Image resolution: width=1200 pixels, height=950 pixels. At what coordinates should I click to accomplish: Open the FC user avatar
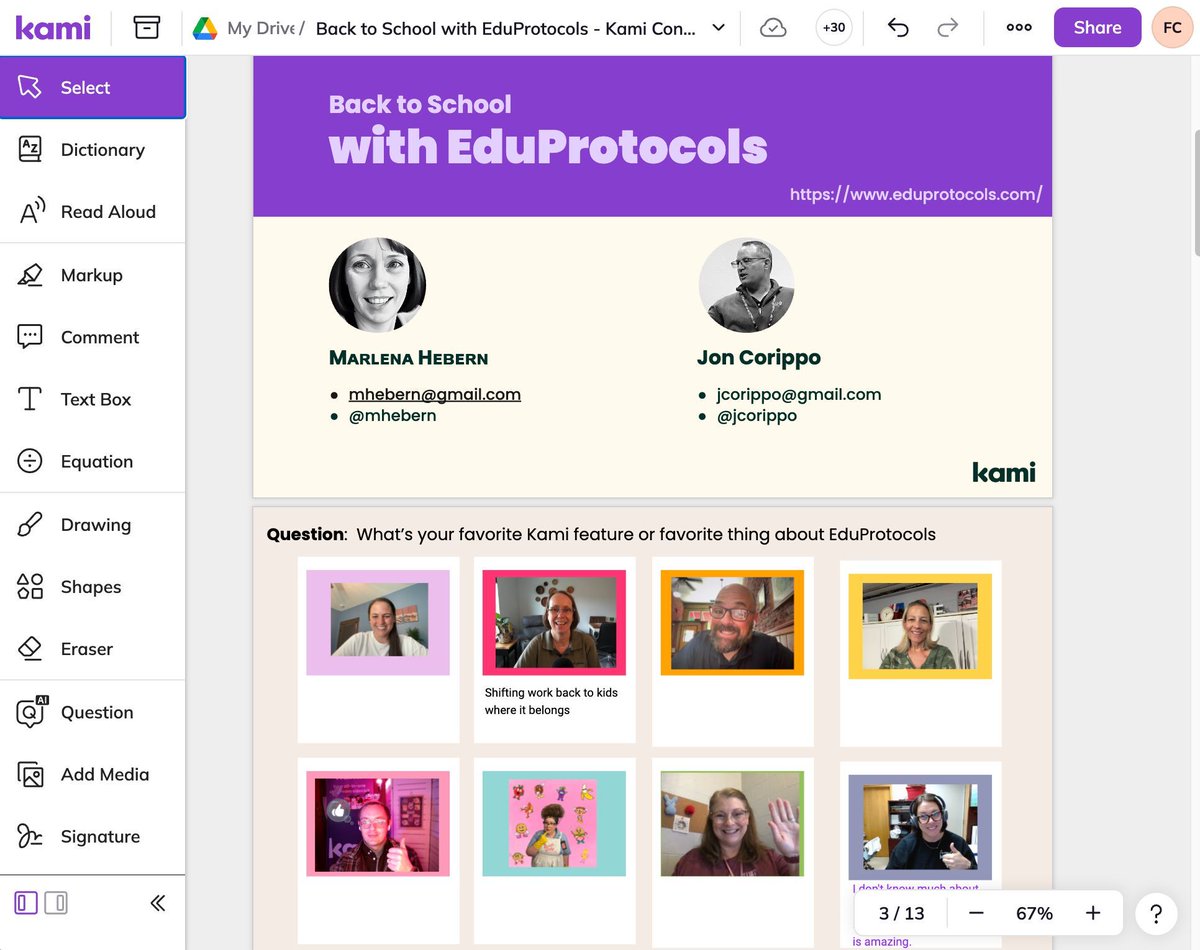(x=1171, y=28)
